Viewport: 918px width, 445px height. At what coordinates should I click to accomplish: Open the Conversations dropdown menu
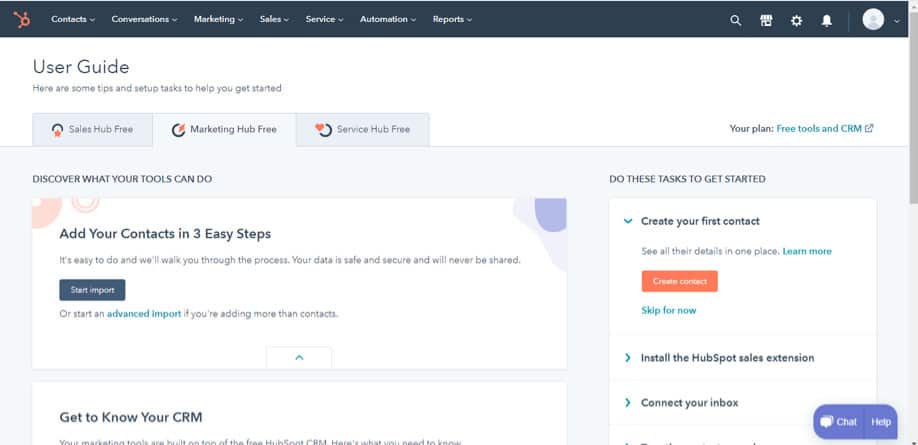point(144,19)
